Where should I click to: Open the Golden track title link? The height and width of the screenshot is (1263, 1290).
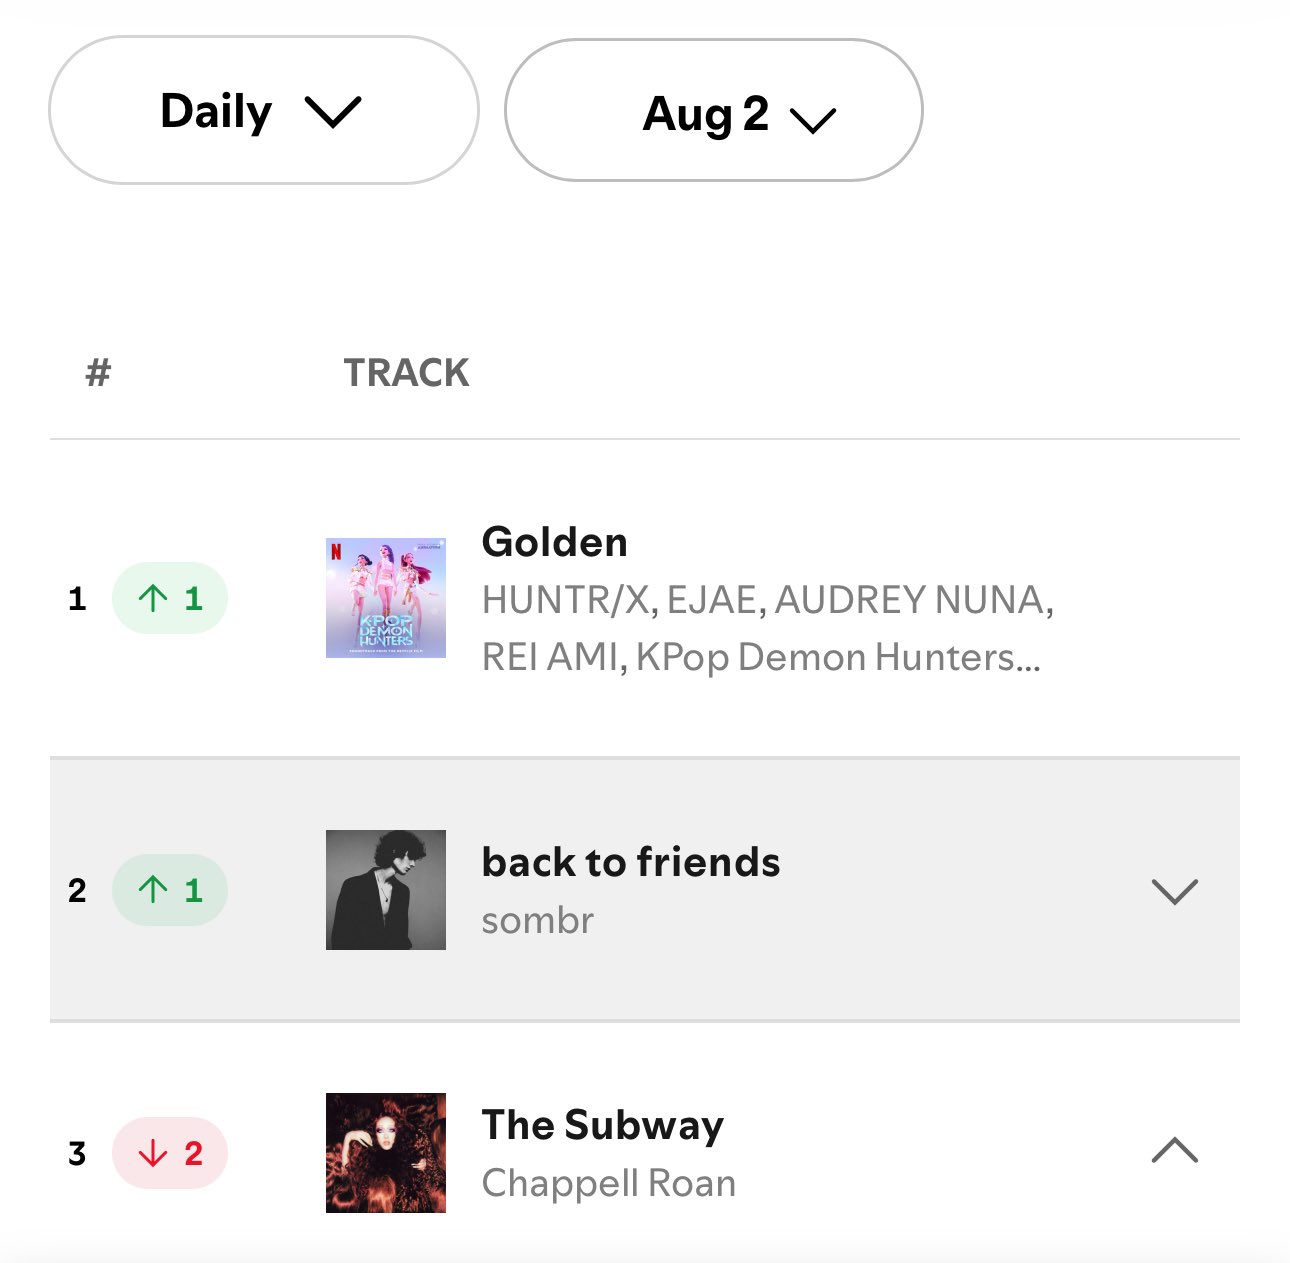click(x=555, y=542)
